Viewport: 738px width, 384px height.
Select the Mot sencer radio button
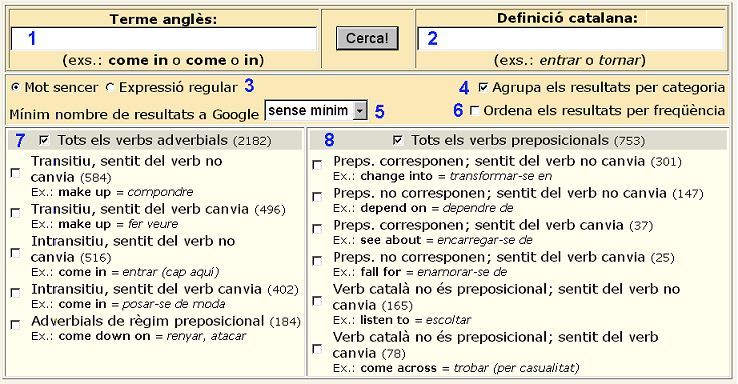point(16,88)
